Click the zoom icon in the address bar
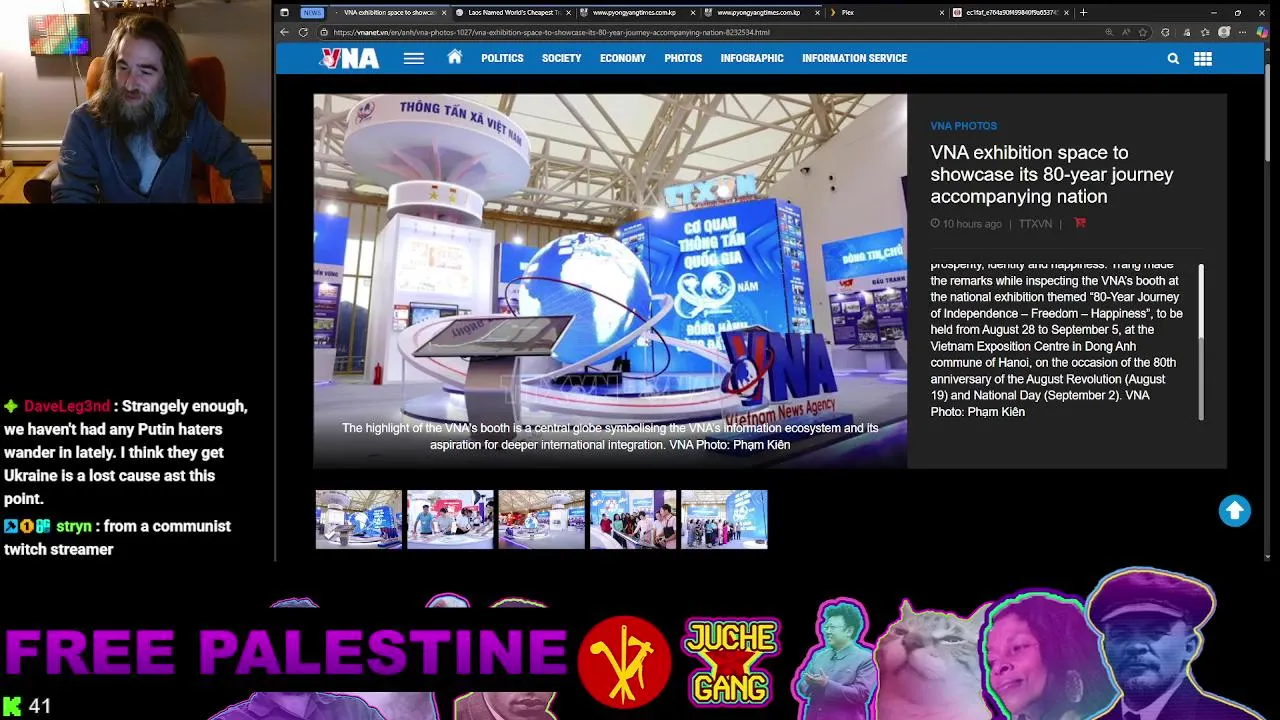 click(x=1109, y=32)
